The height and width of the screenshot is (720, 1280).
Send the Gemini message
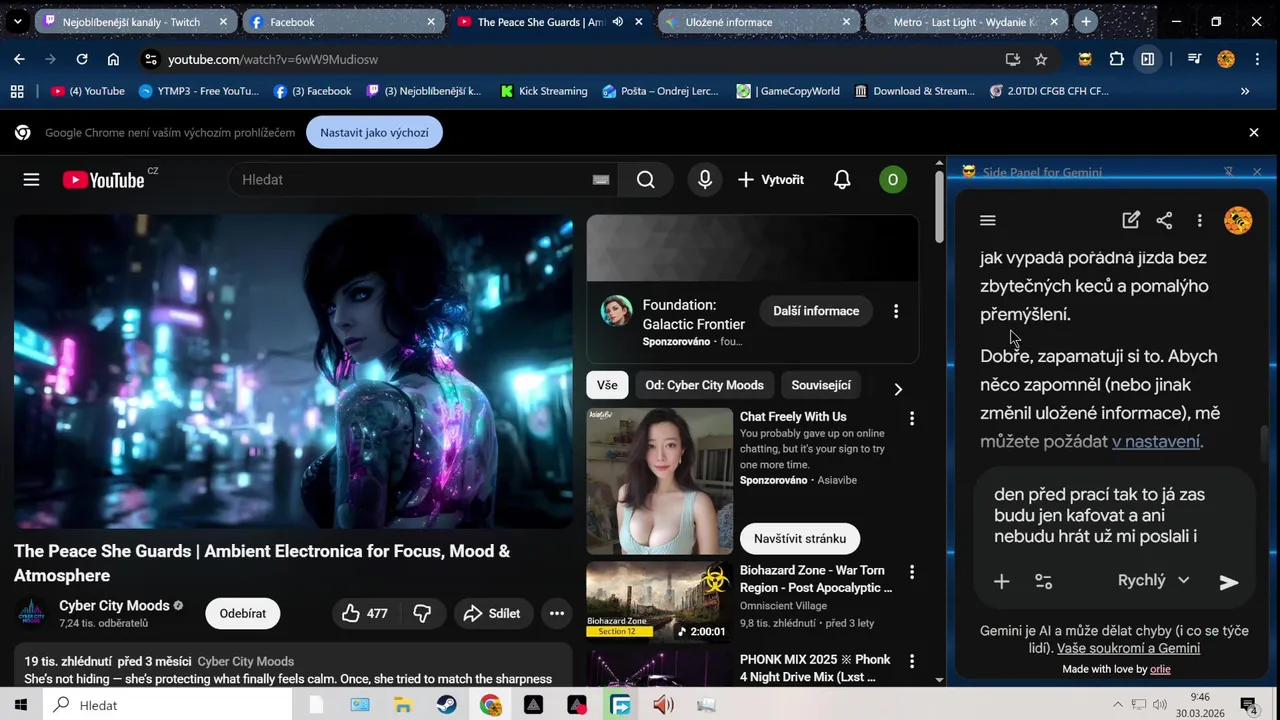(x=1229, y=582)
